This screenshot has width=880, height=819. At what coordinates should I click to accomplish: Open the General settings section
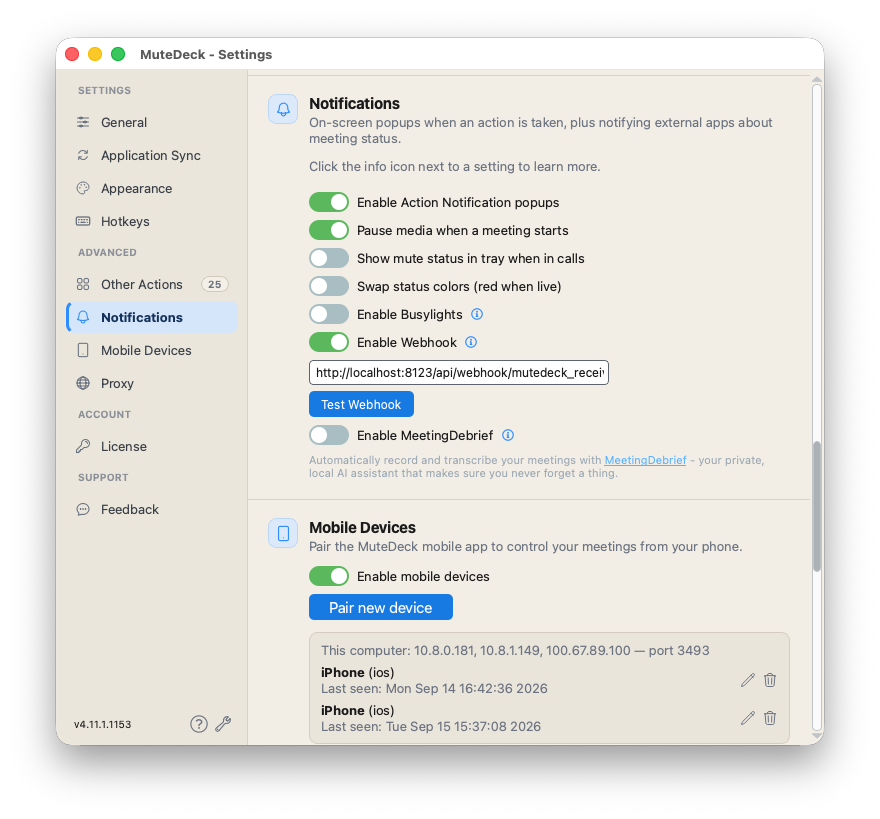coord(152,122)
